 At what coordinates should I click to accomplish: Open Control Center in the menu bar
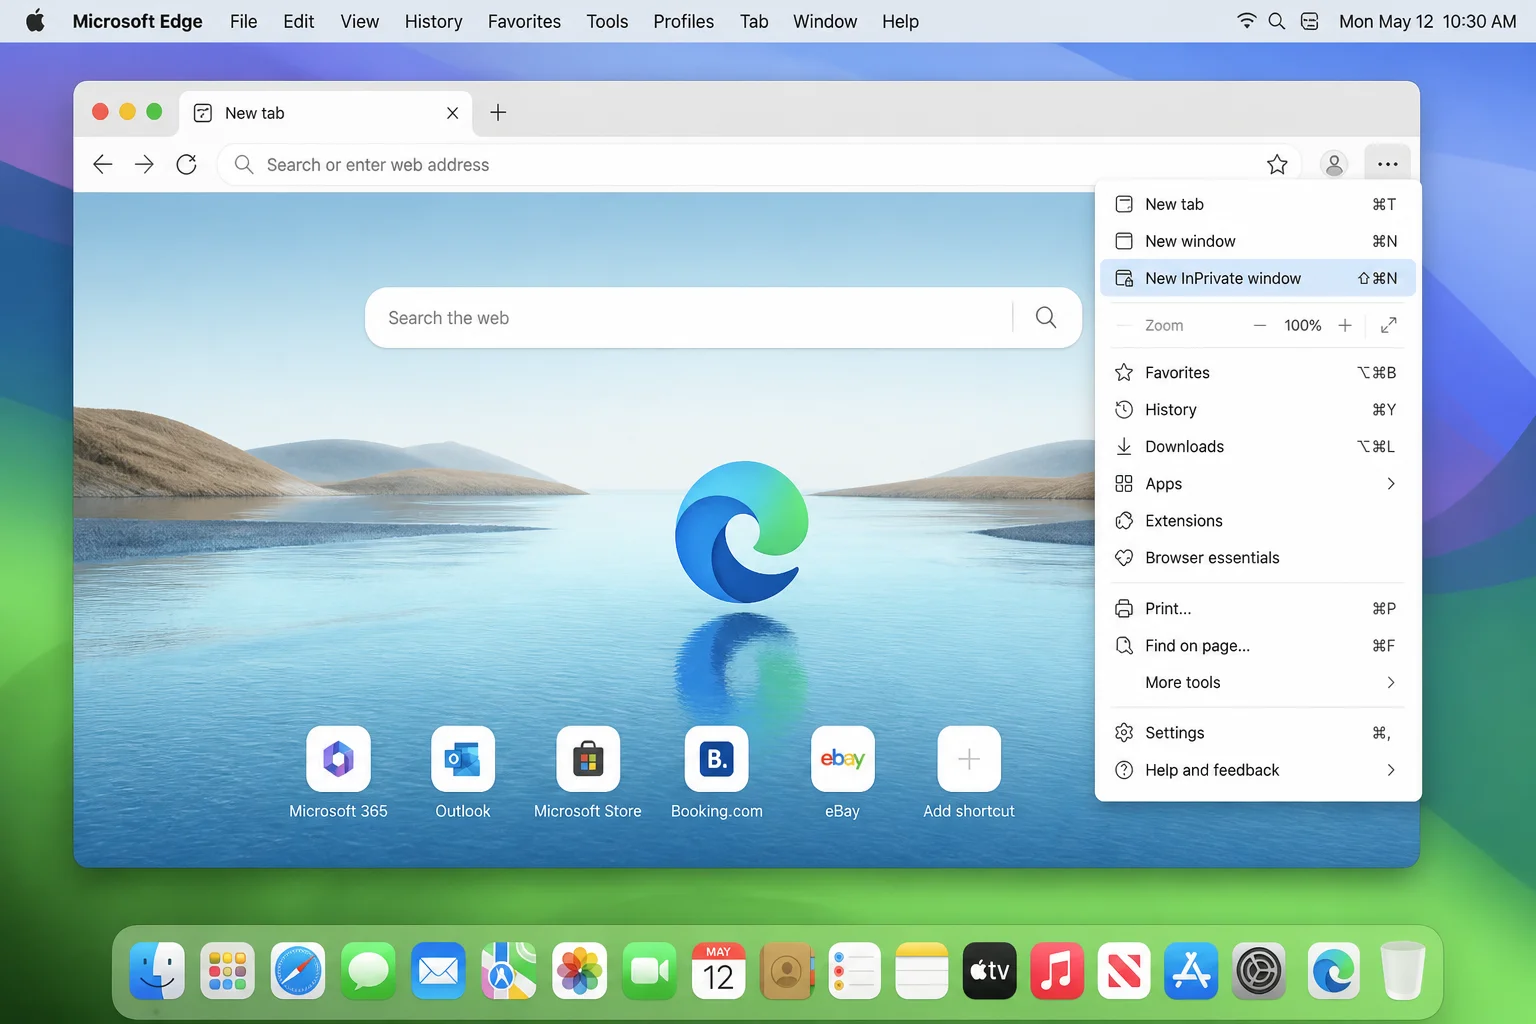[1310, 21]
